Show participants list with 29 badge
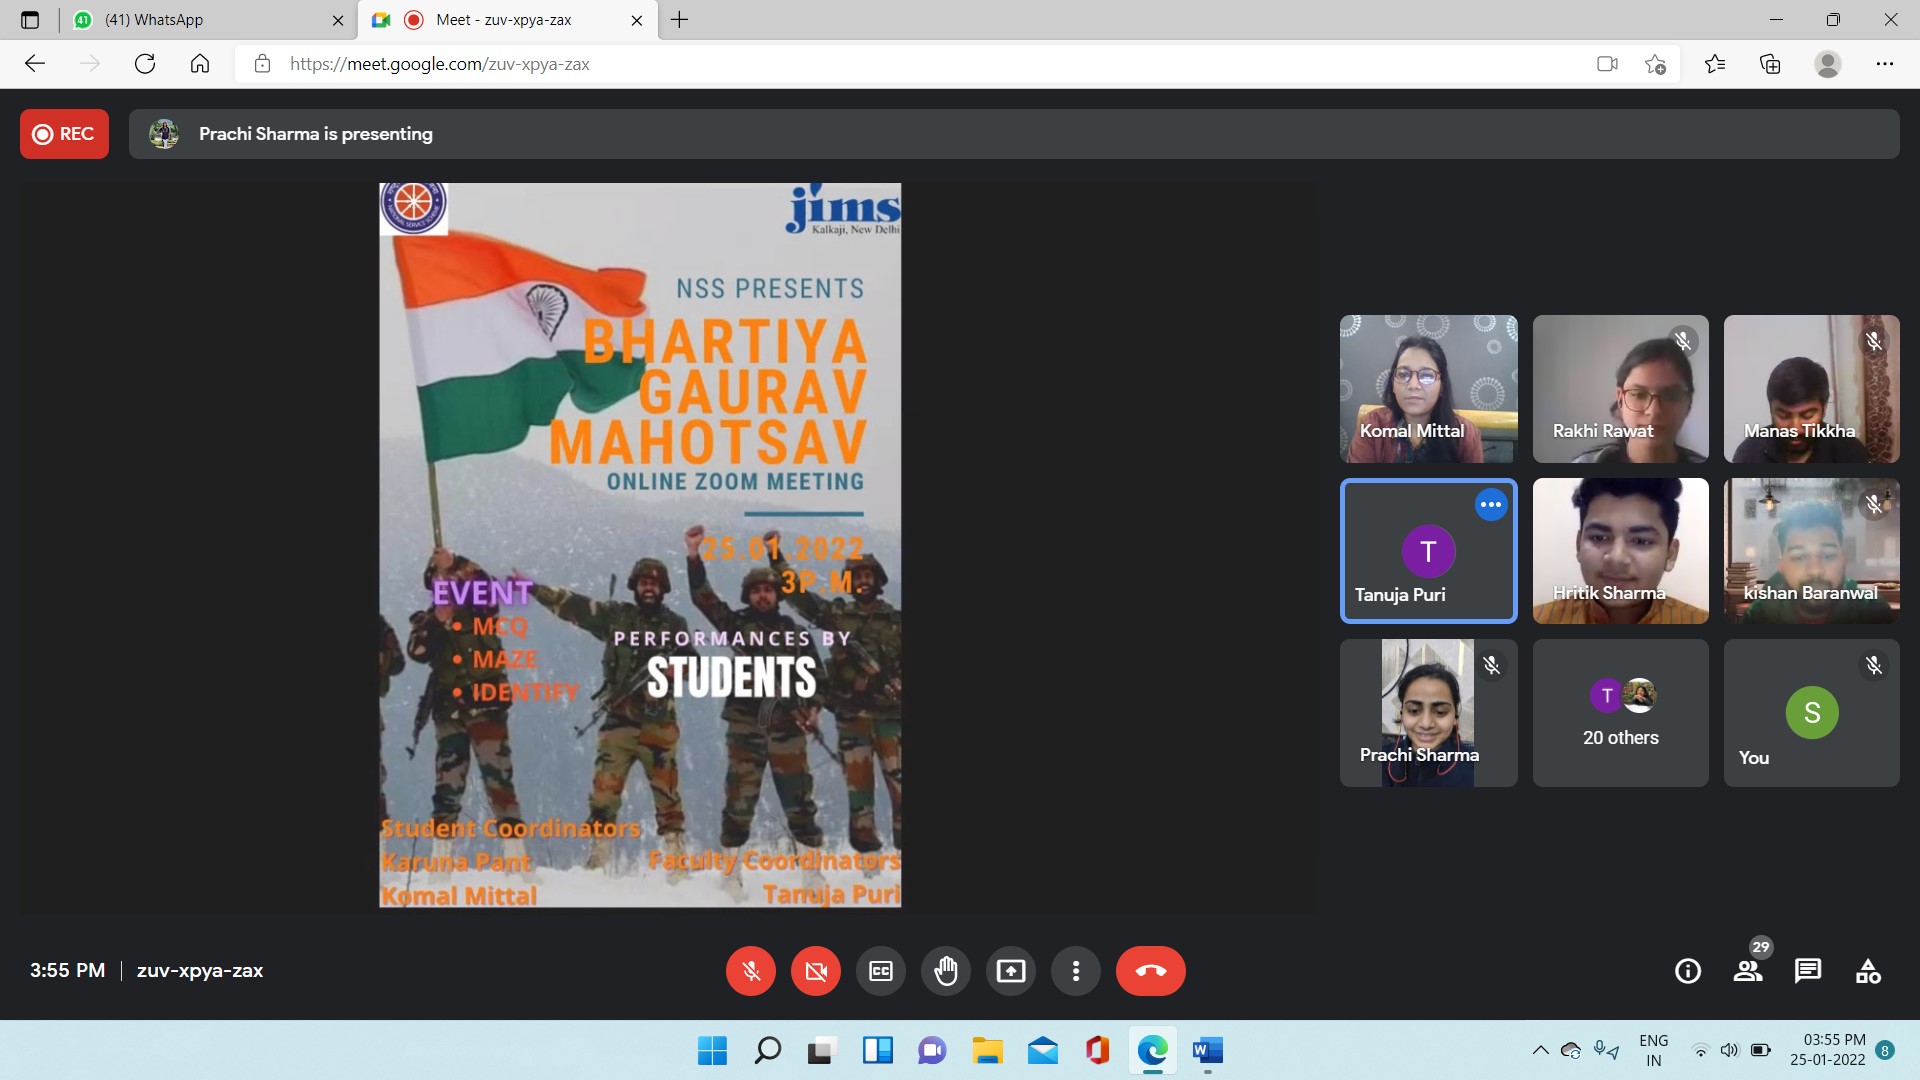The image size is (1920, 1080). click(1748, 971)
